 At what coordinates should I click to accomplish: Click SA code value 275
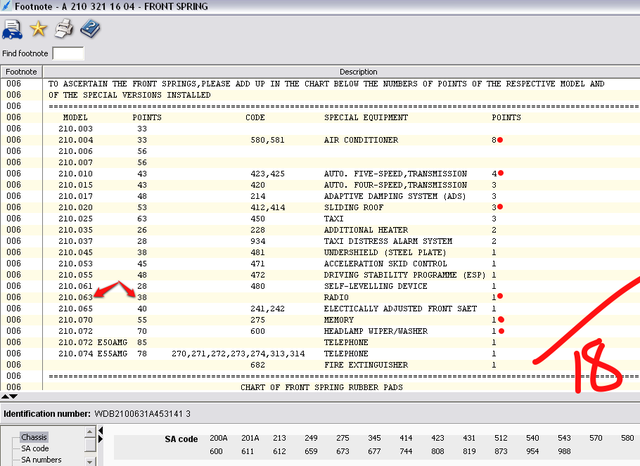pos(342,438)
